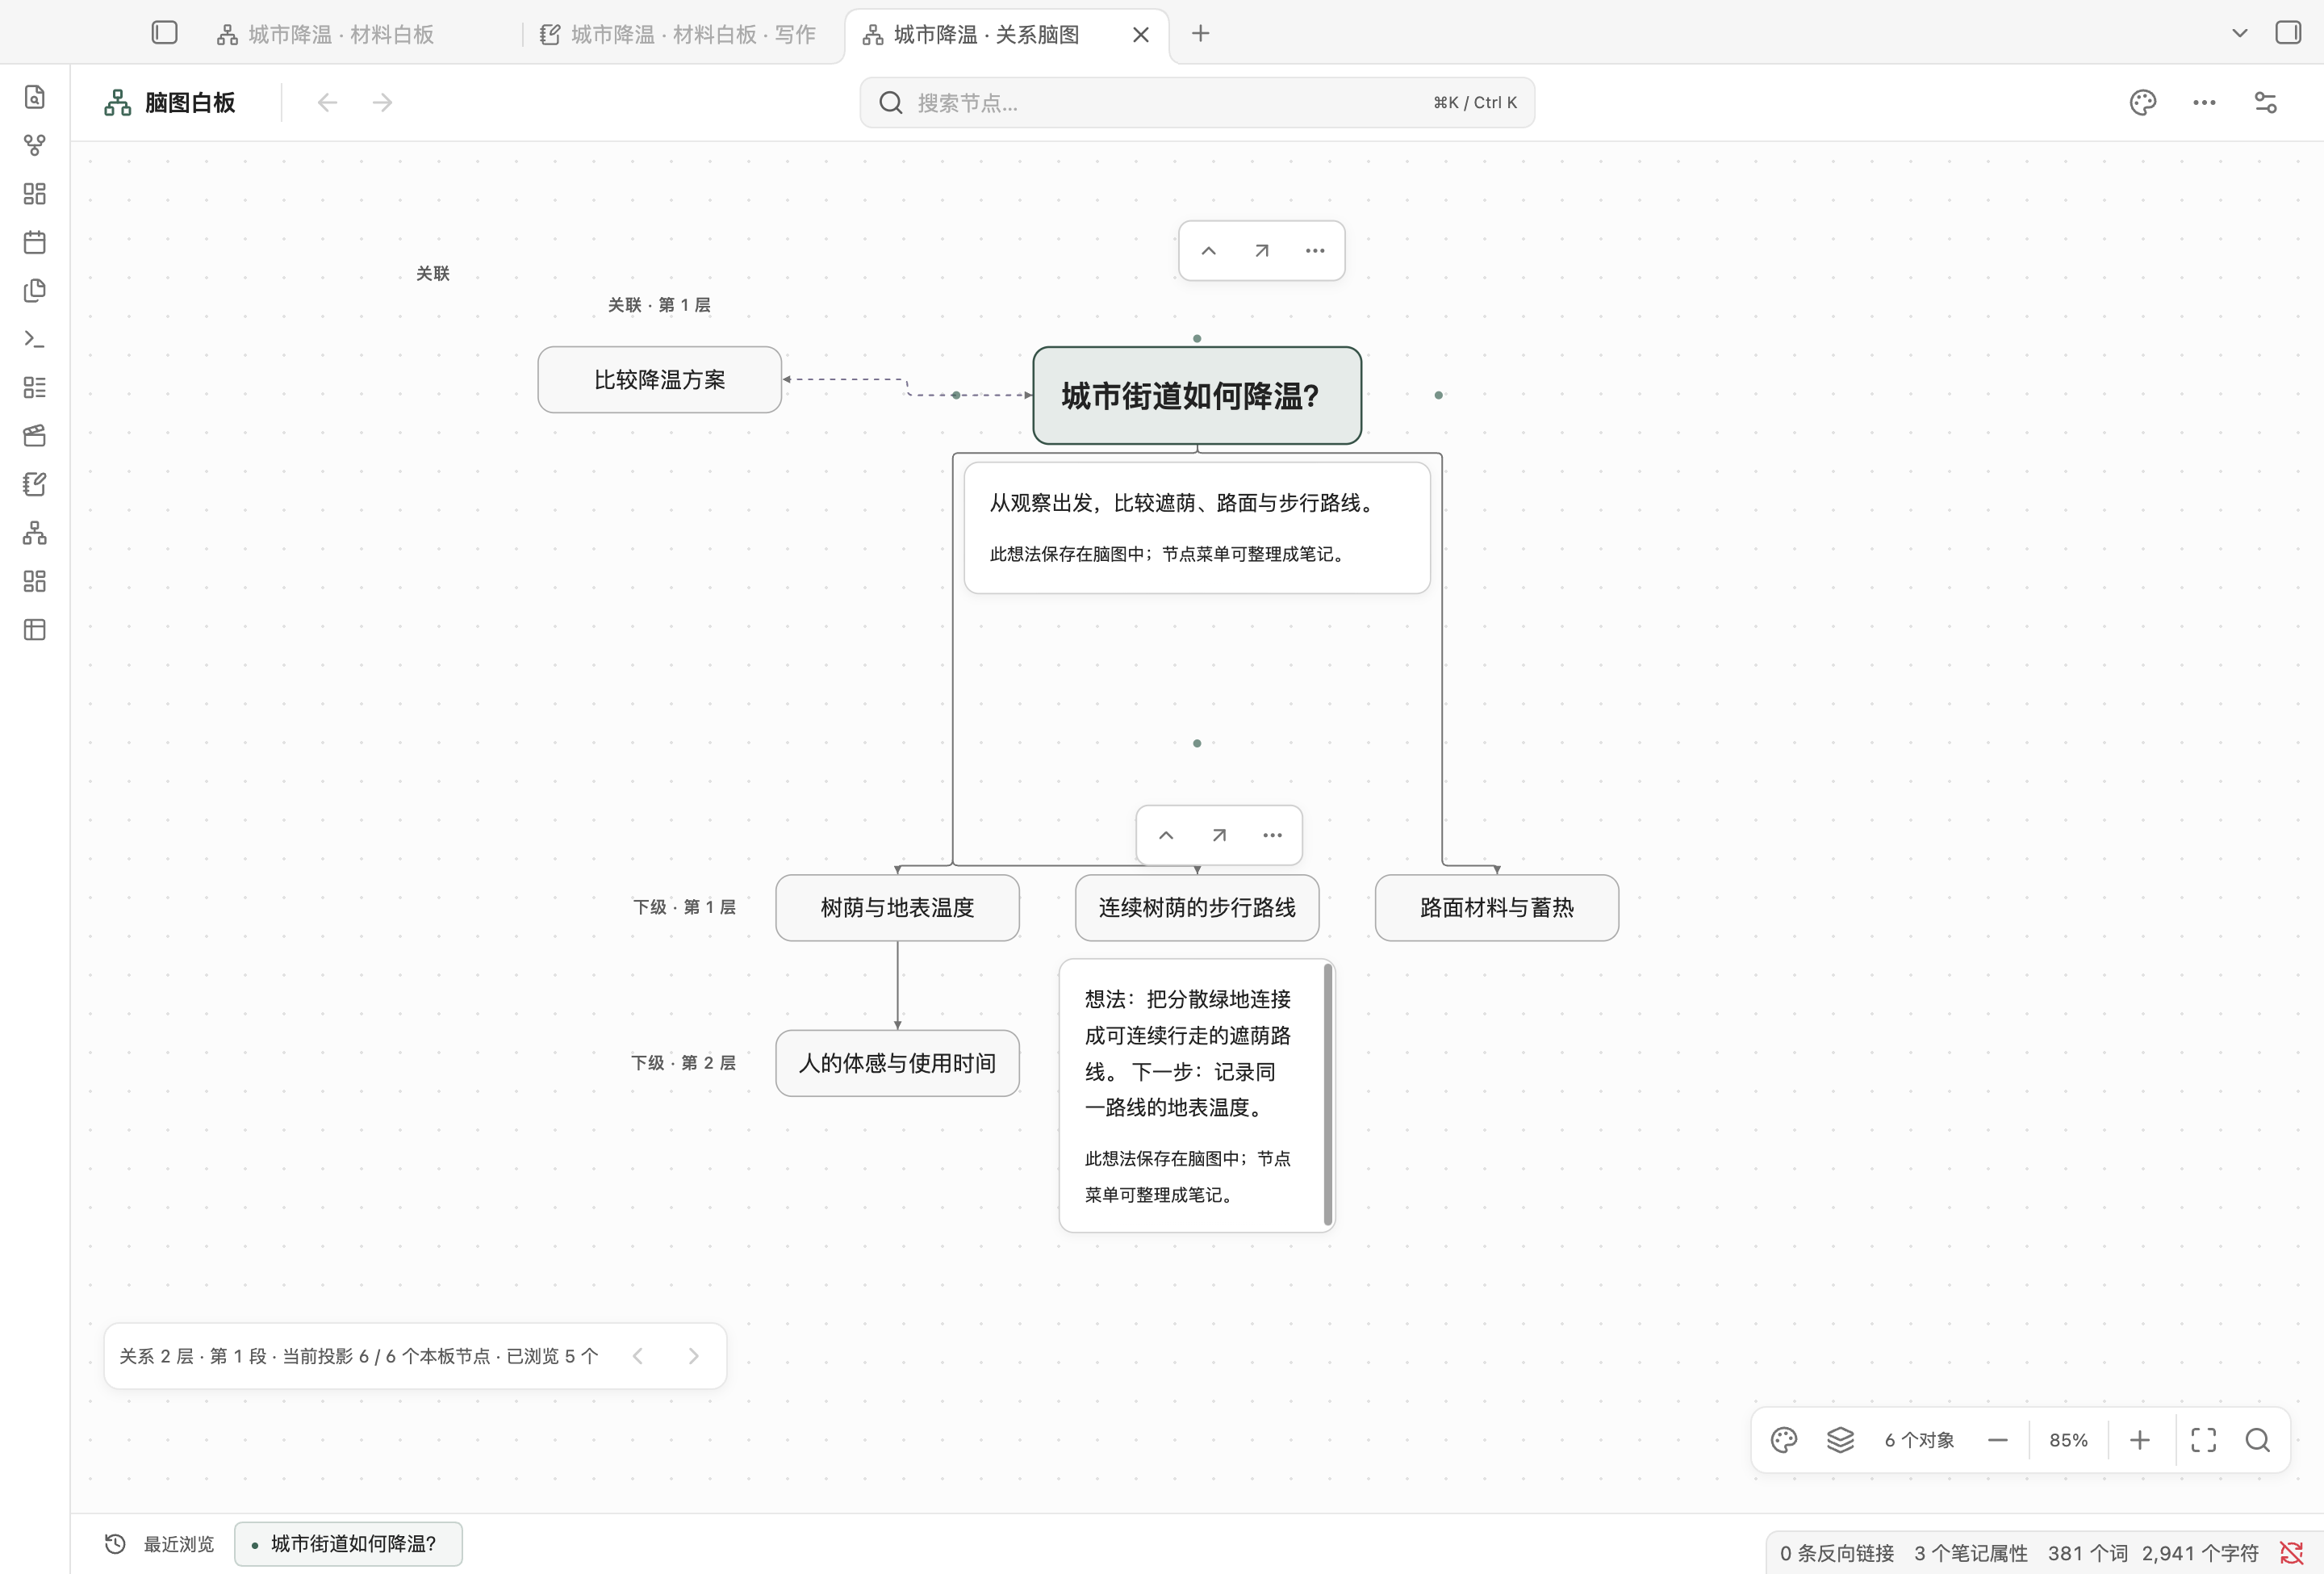
Task: Click the table layout icon in sidebar
Action: pyautogui.click(x=35, y=630)
